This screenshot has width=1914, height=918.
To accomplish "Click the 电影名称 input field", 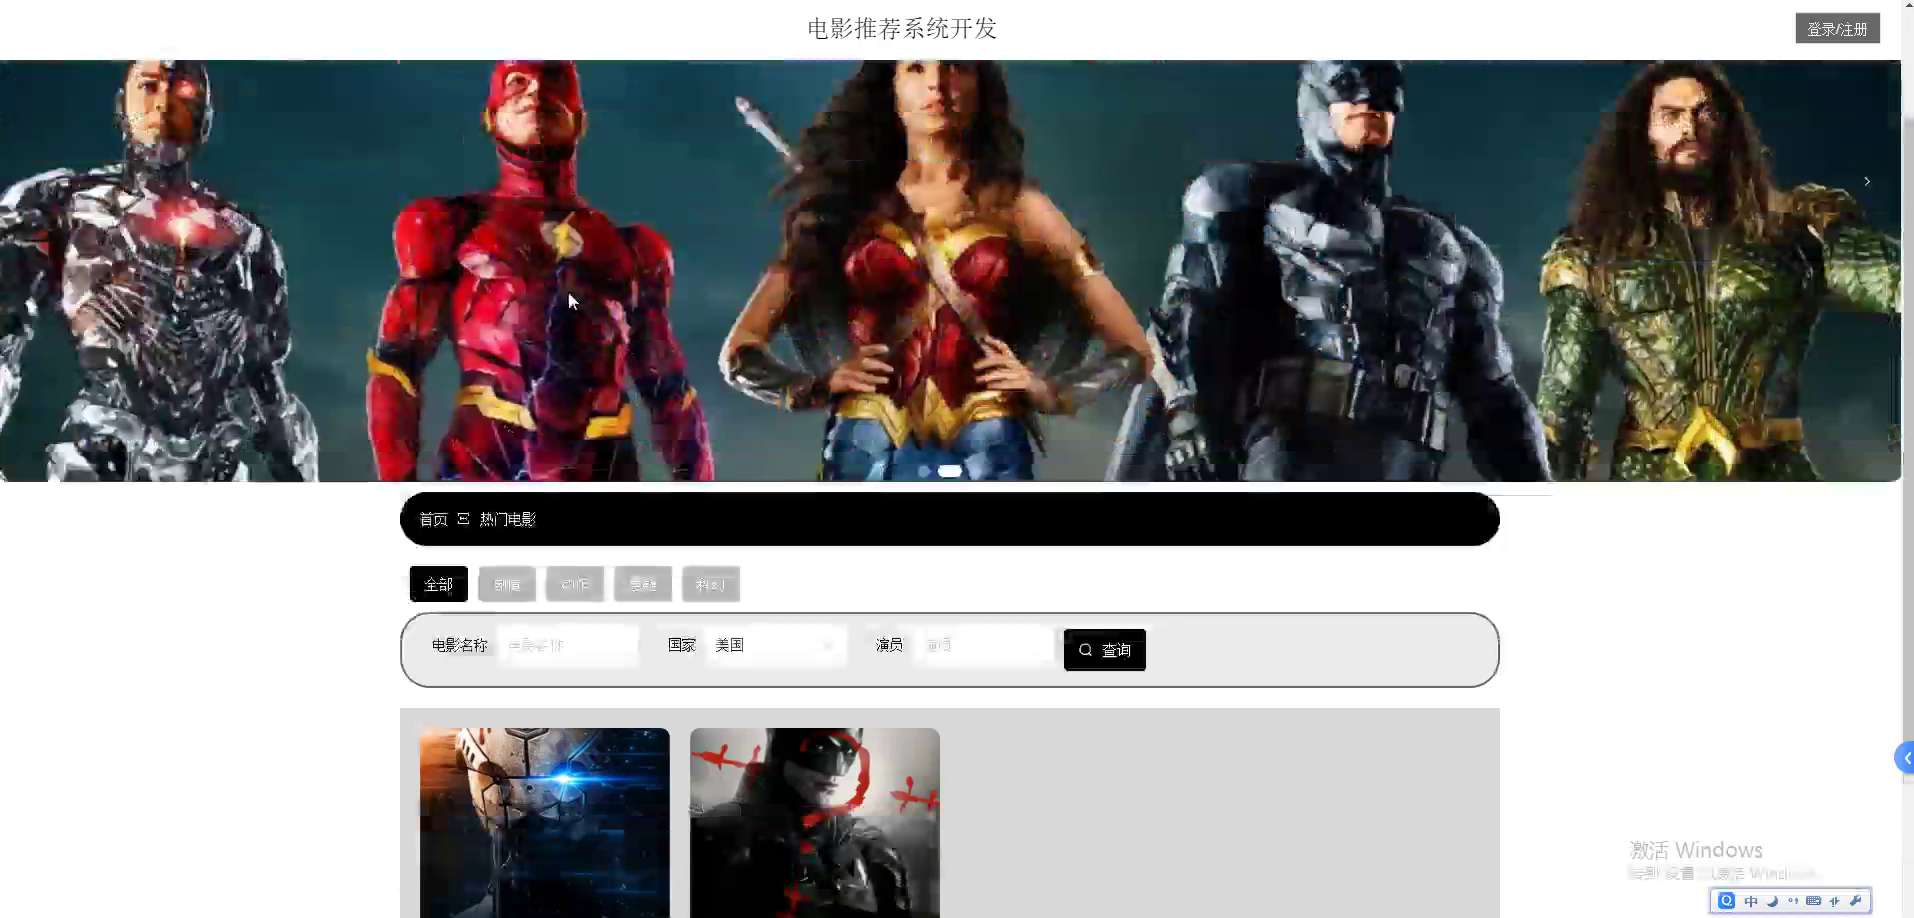I will 568,645.
